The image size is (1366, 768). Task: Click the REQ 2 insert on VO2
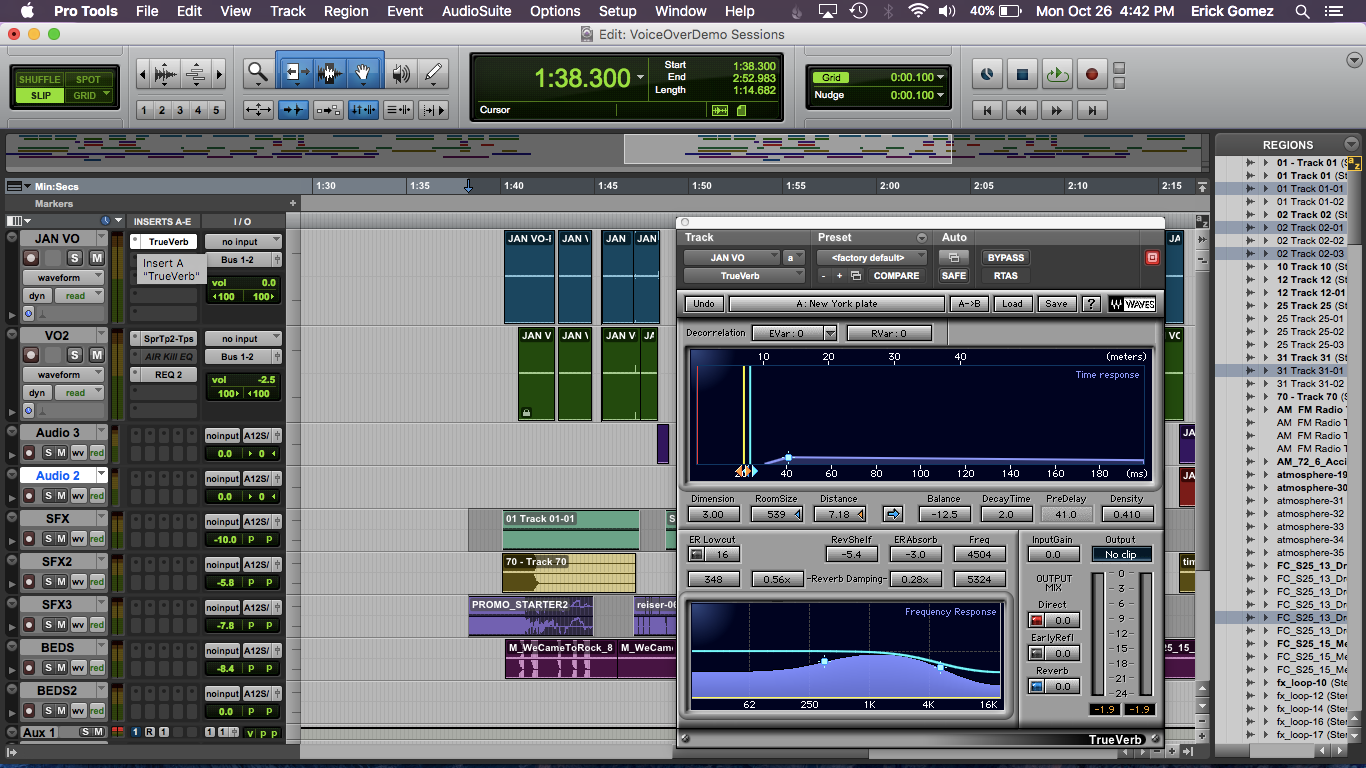pyautogui.click(x=163, y=374)
